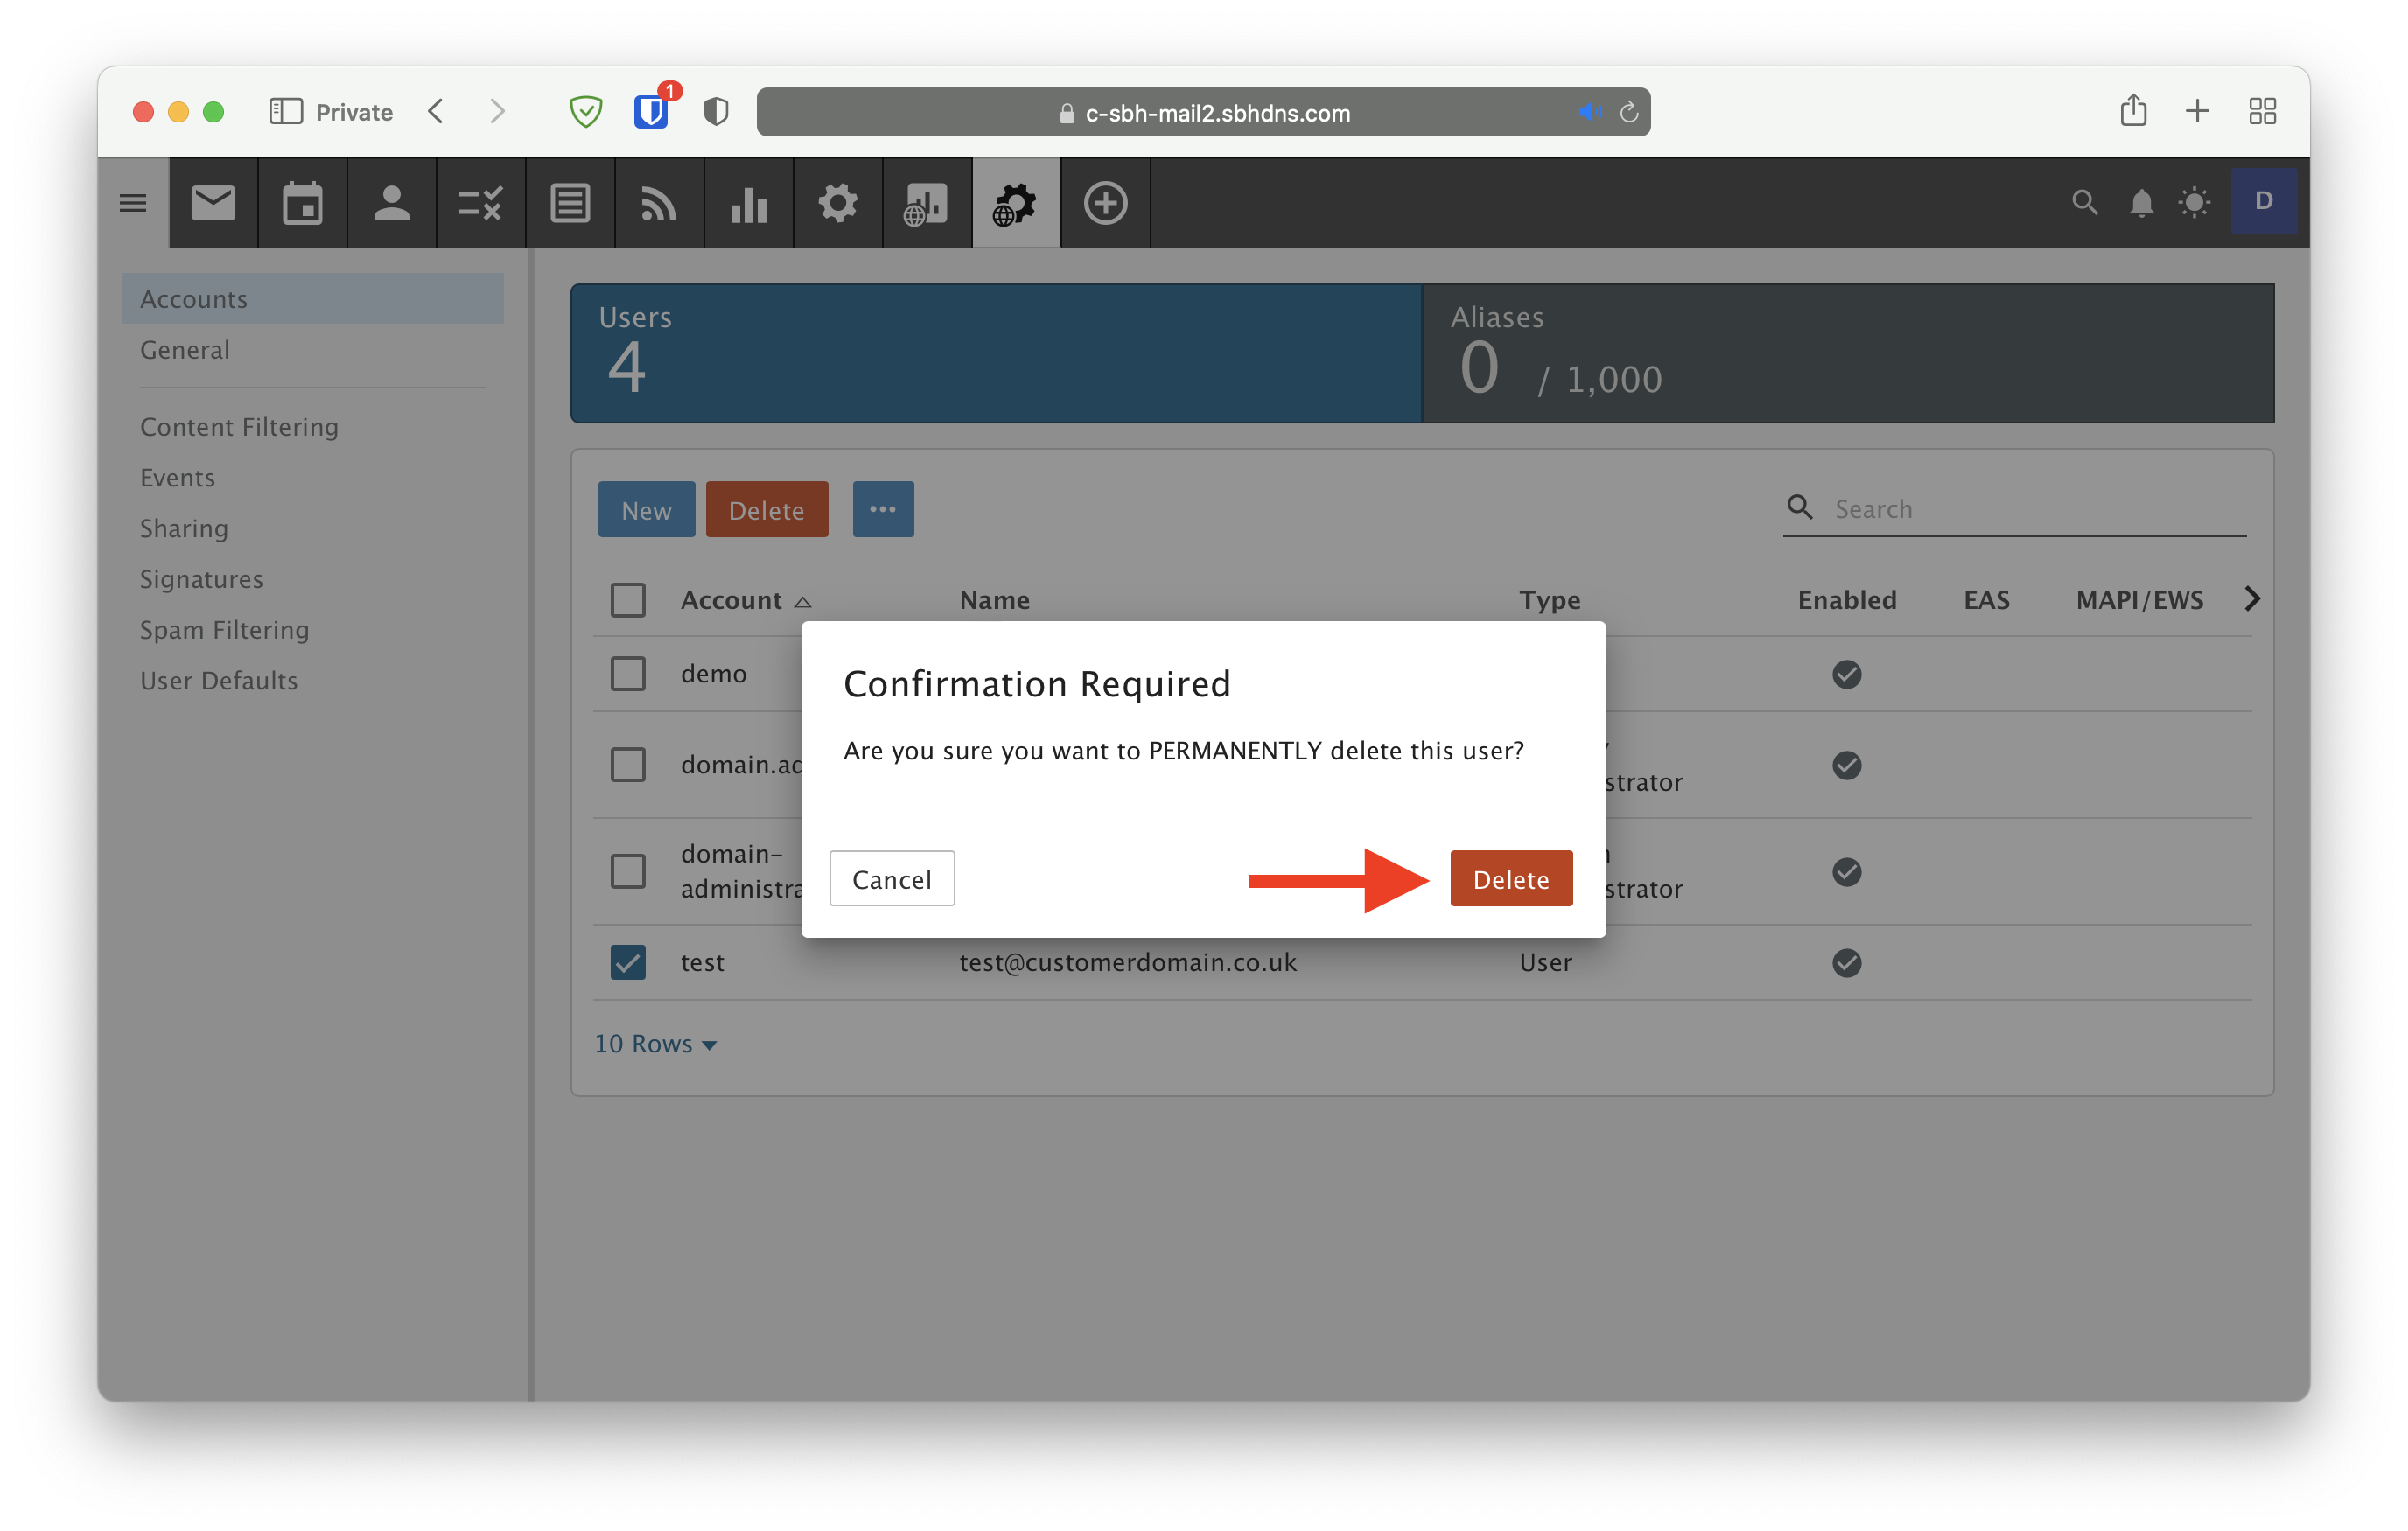Check the demo account checkbox
The height and width of the screenshot is (1531, 2408).
pos(628,674)
